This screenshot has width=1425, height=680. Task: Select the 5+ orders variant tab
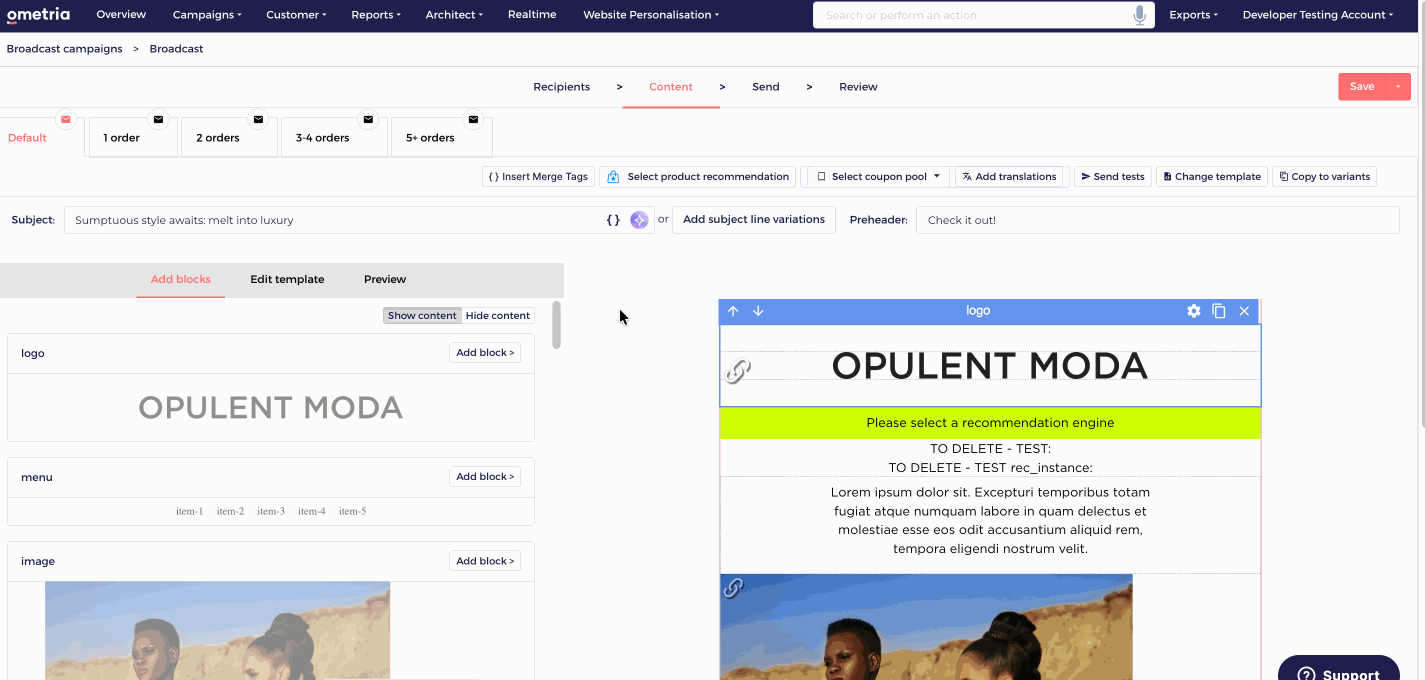441,138
